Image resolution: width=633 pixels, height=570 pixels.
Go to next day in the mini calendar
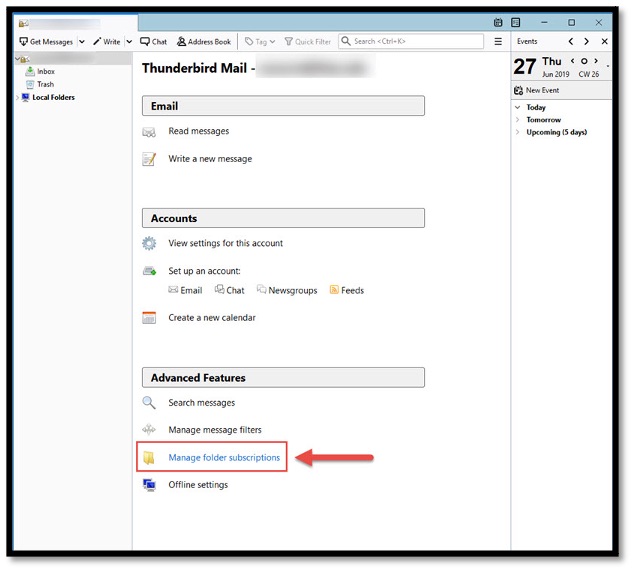[596, 61]
